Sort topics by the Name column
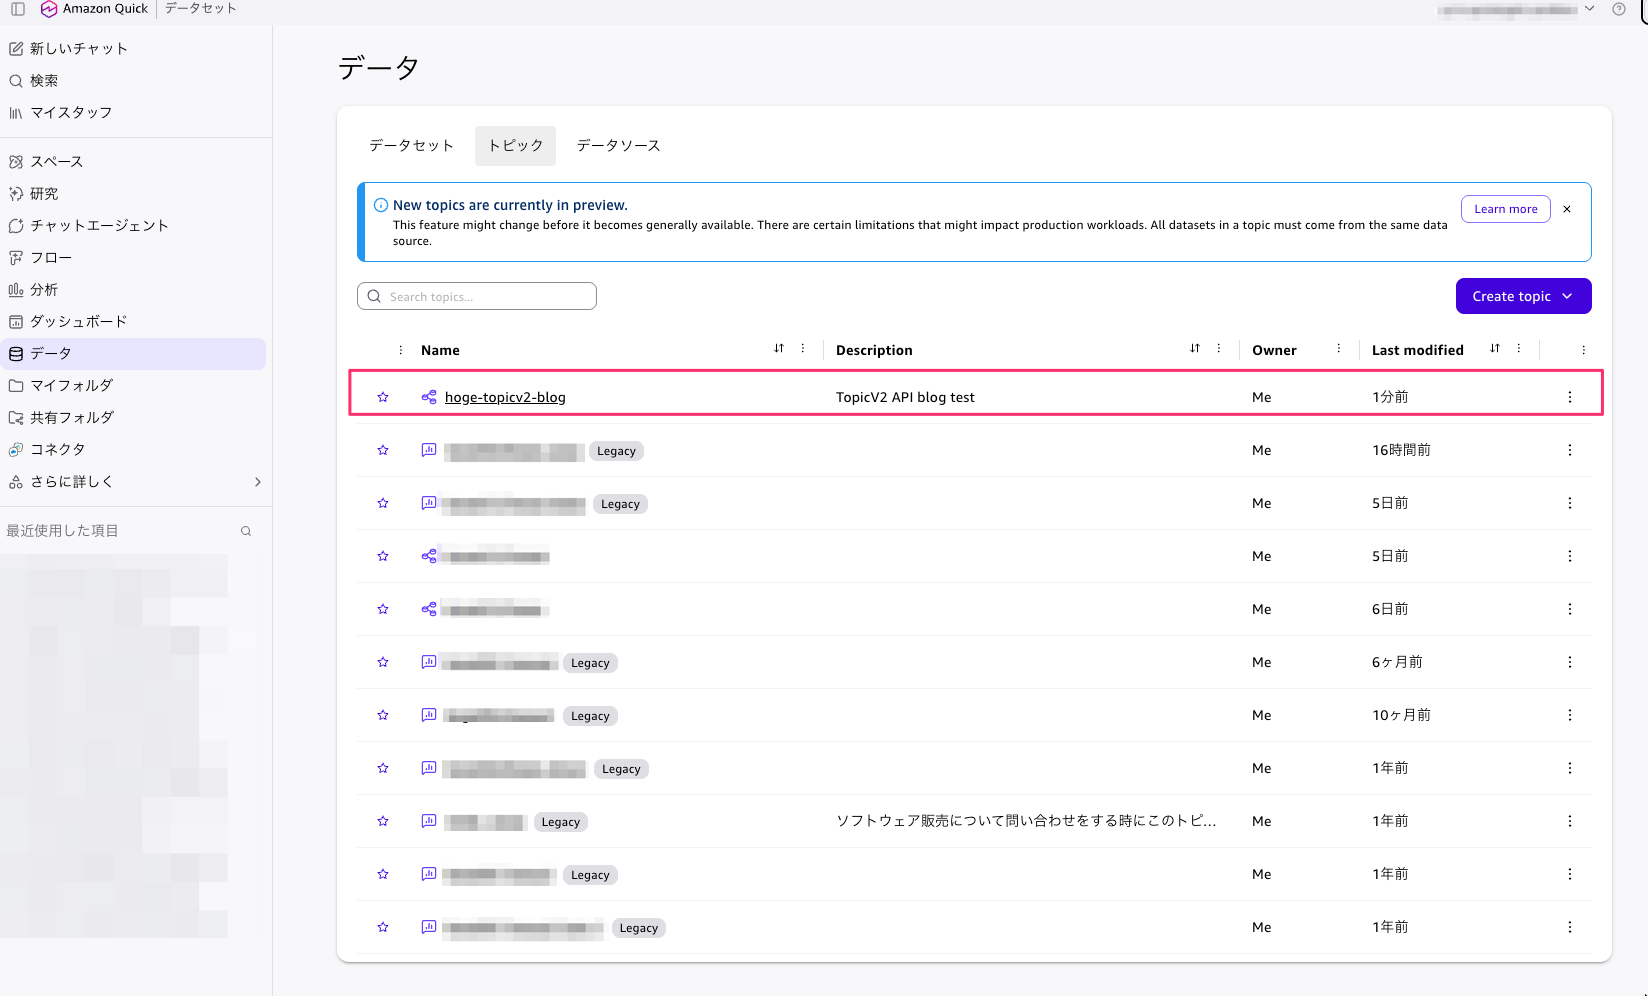This screenshot has height=996, width=1648. tap(779, 348)
